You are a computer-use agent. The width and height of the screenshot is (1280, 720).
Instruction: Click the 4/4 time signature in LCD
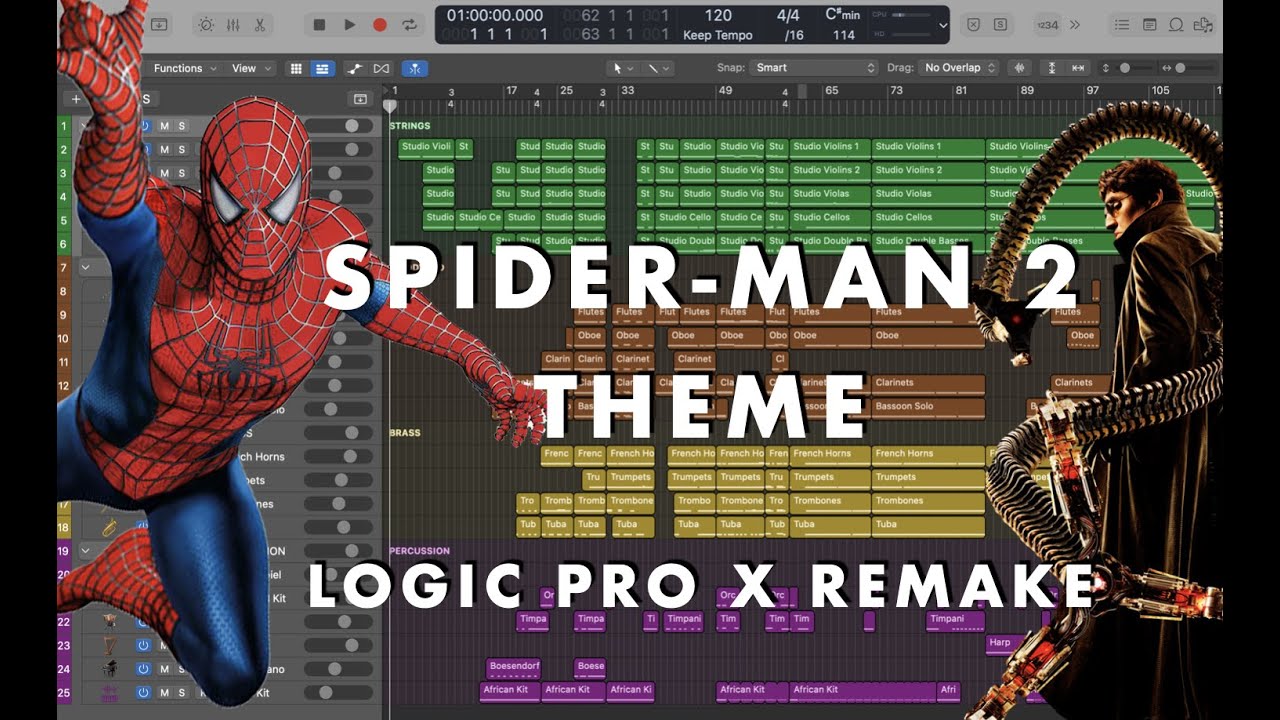[x=789, y=16]
